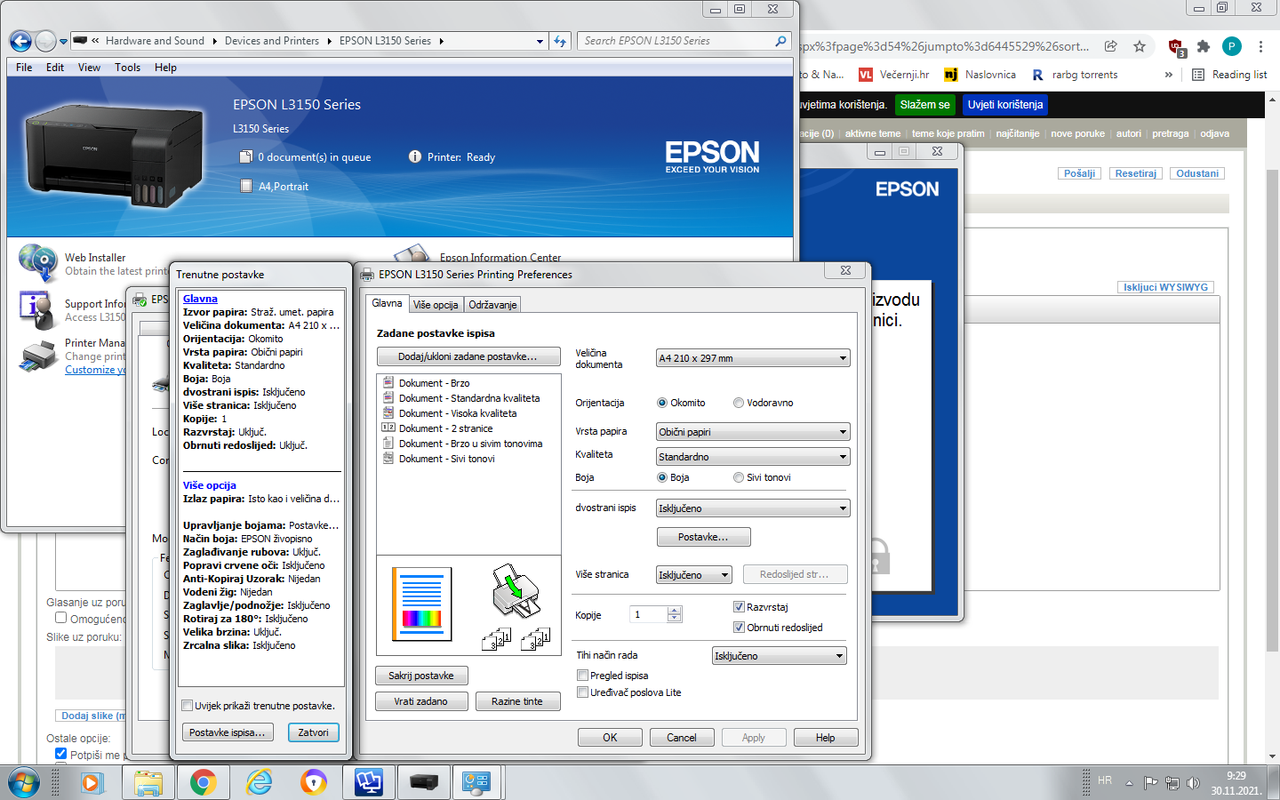Click Postavke button under dvostrani ispis
Viewport: 1280px width, 800px height.
tap(703, 537)
